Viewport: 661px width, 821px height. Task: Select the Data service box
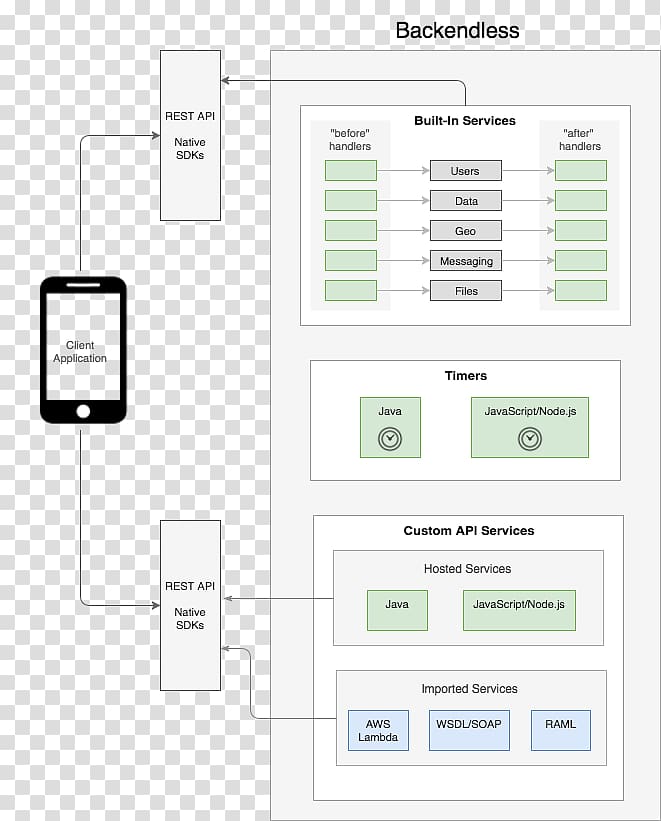(466, 201)
